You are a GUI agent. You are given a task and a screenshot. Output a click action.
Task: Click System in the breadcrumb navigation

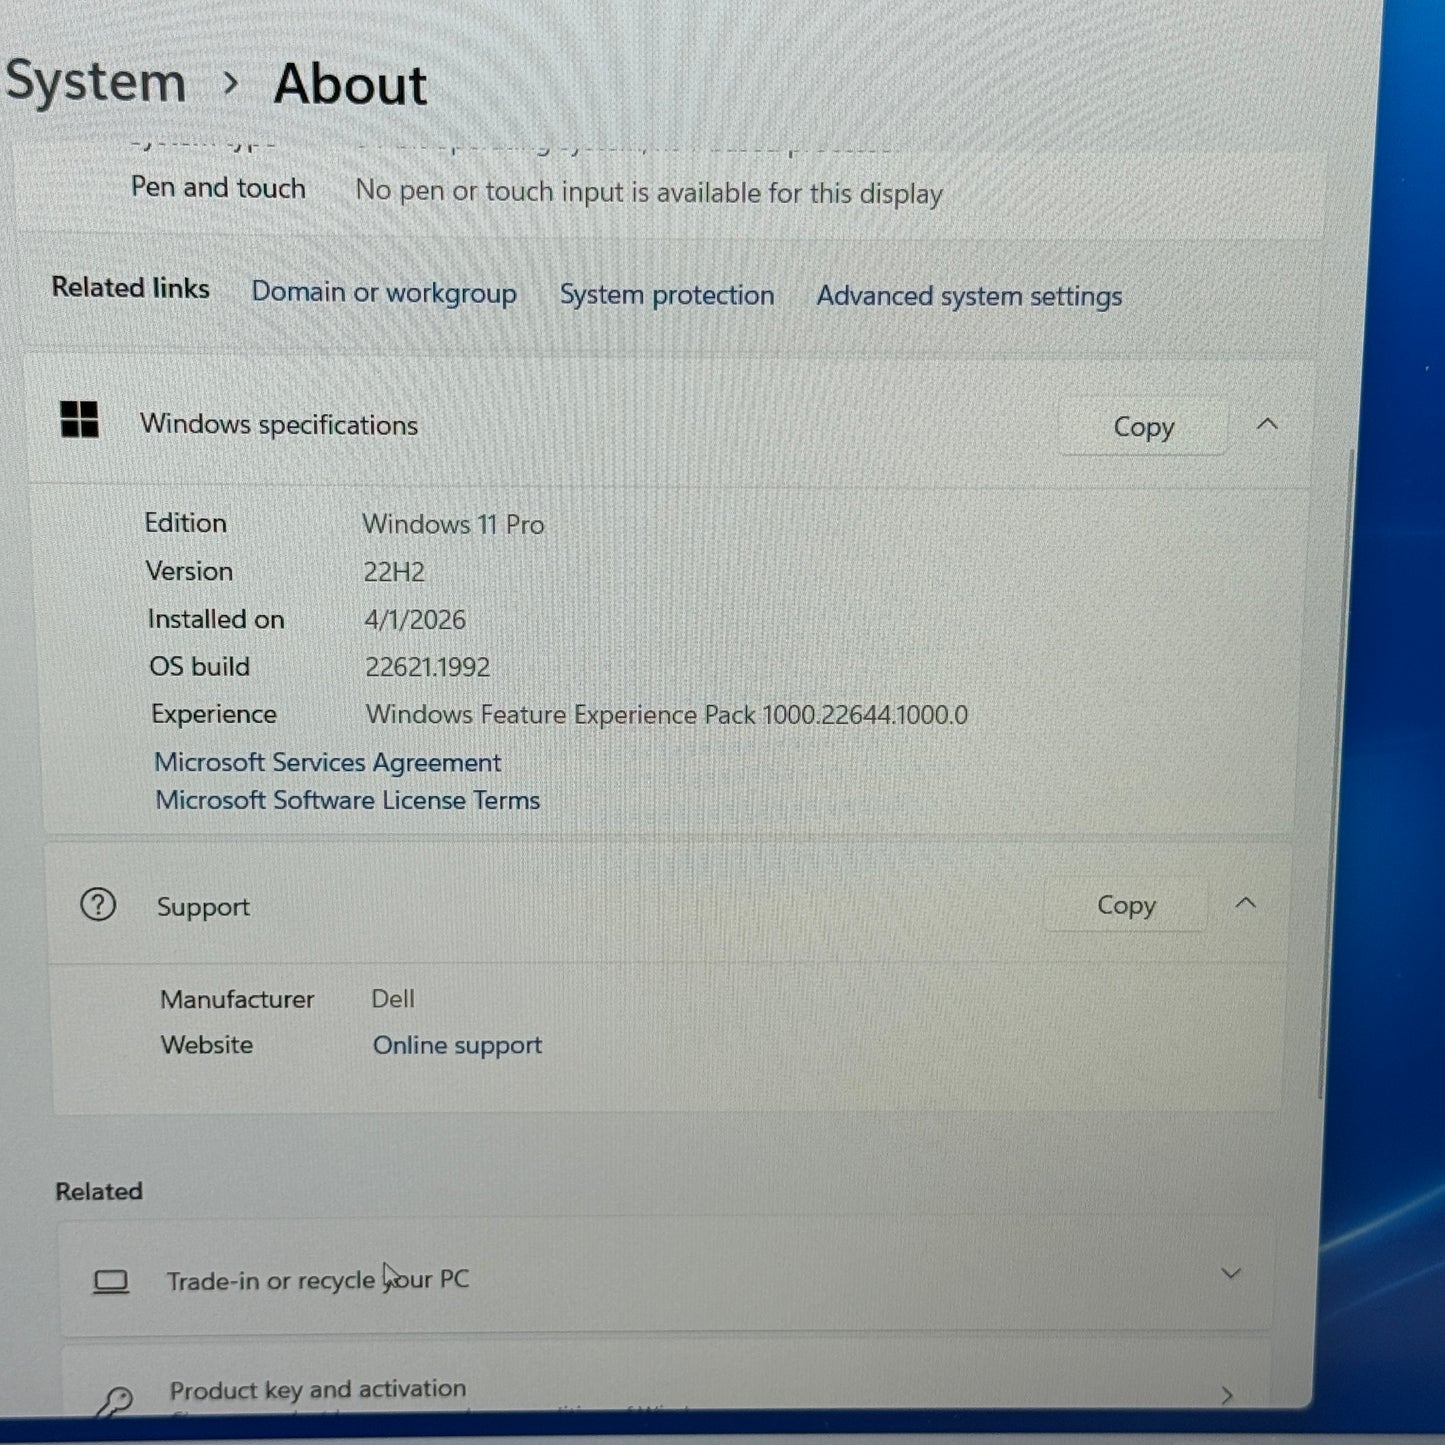pos(95,82)
